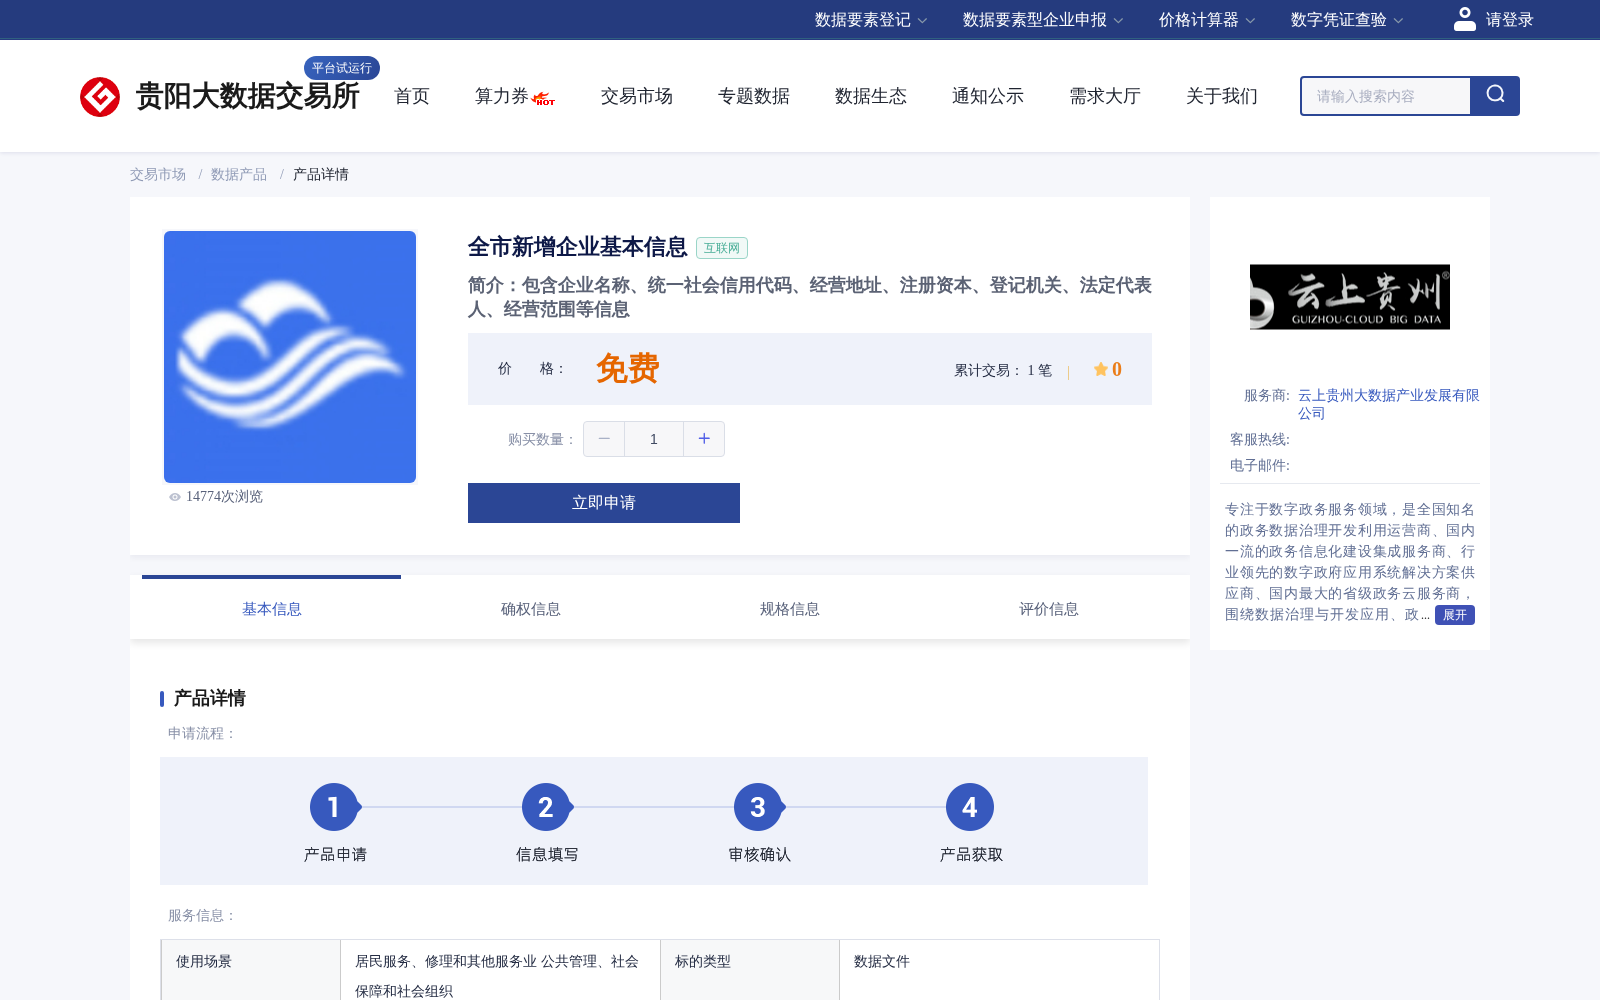The image size is (1600, 1000).
Task: Click the search magnifier button
Action: click(1495, 96)
